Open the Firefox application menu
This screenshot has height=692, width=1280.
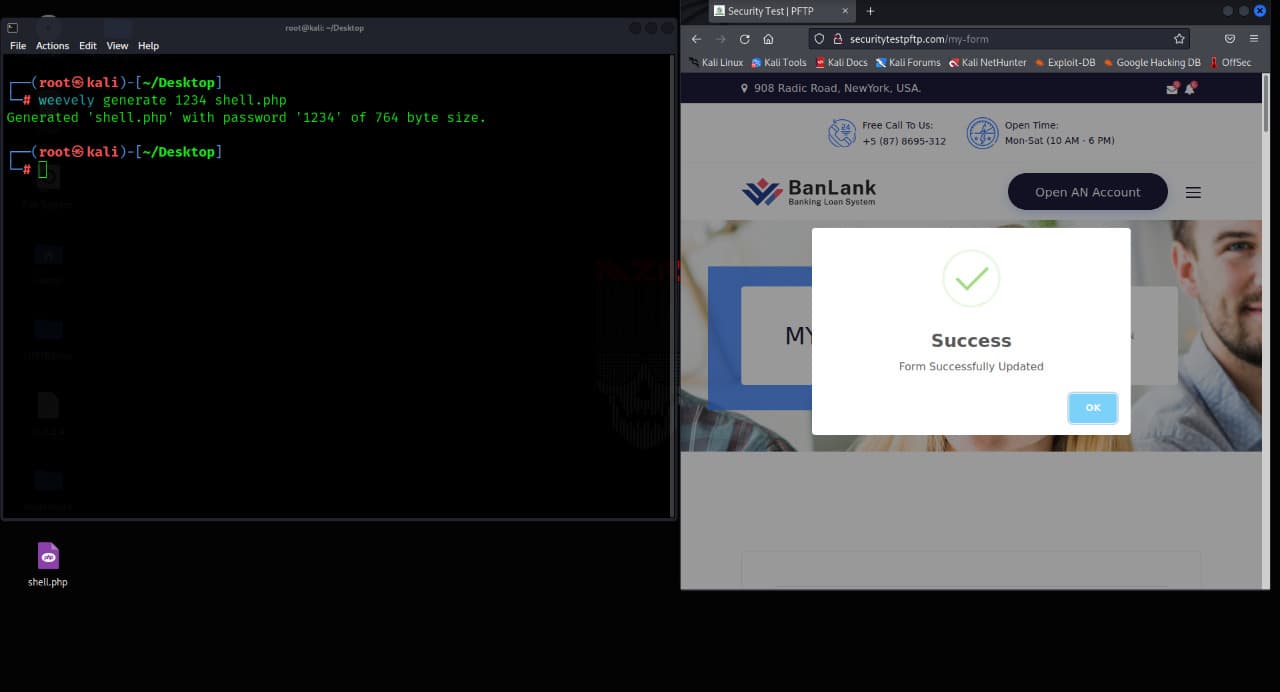pyautogui.click(x=1254, y=39)
